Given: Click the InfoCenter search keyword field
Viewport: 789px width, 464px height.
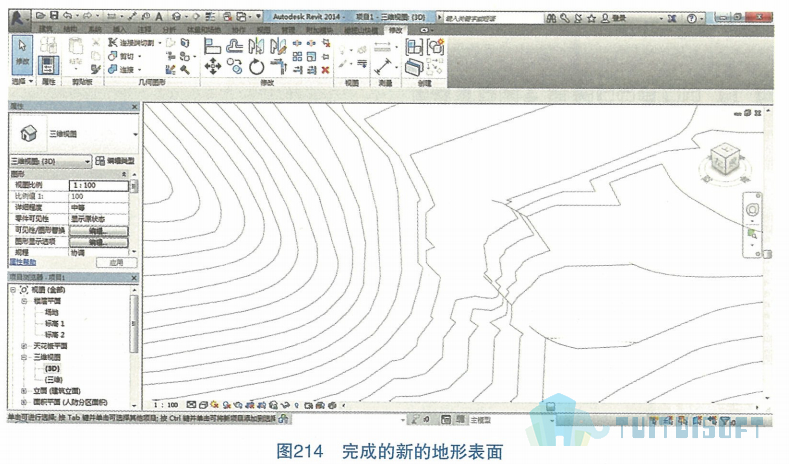Looking at the screenshot, I should [x=493, y=18].
